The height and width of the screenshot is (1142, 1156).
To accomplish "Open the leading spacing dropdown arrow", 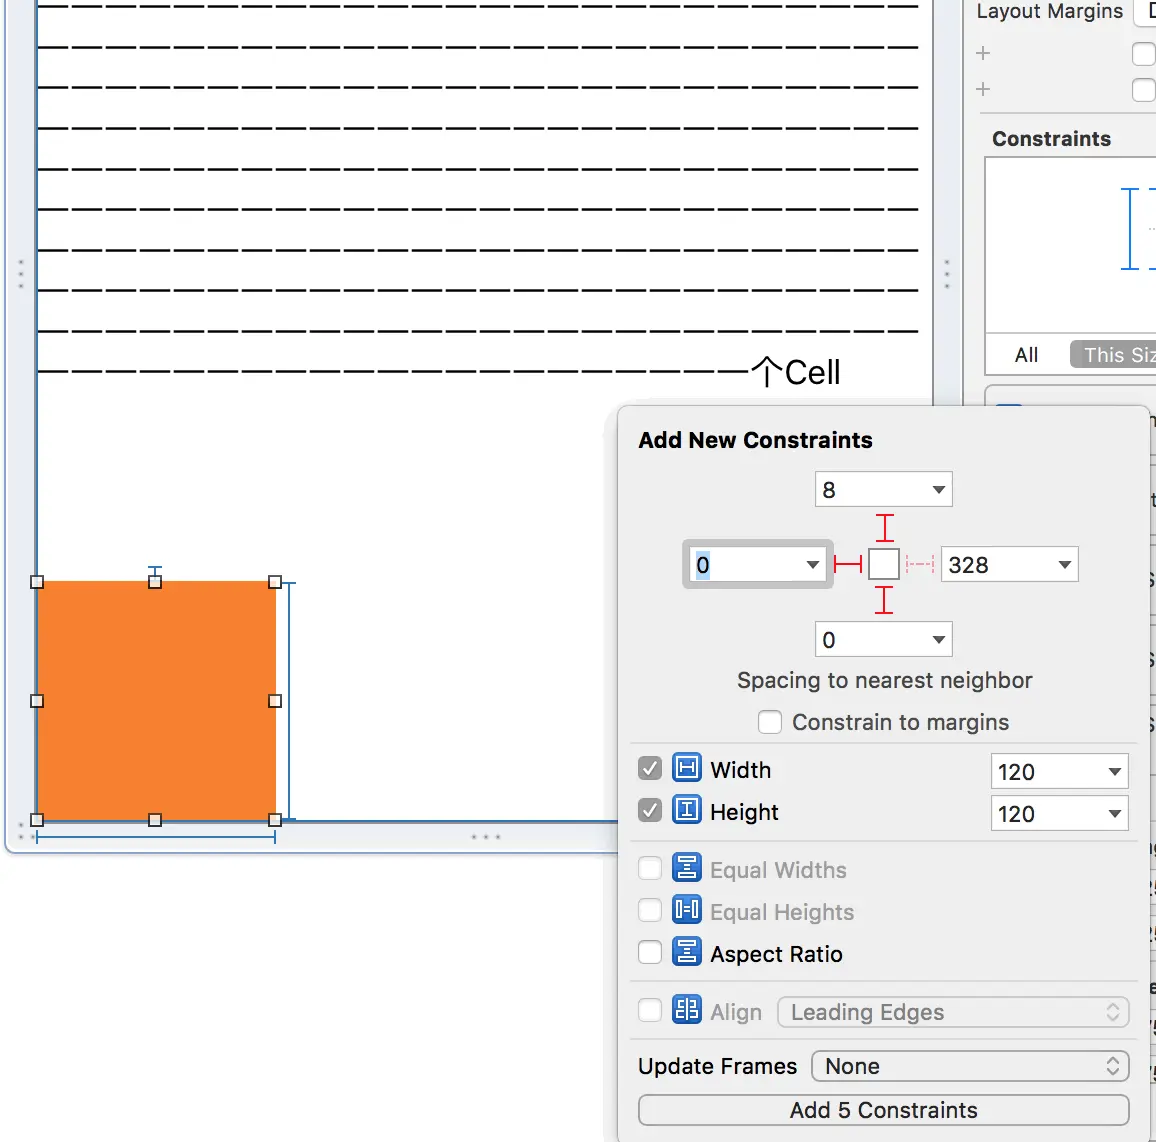I will pyautogui.click(x=812, y=565).
